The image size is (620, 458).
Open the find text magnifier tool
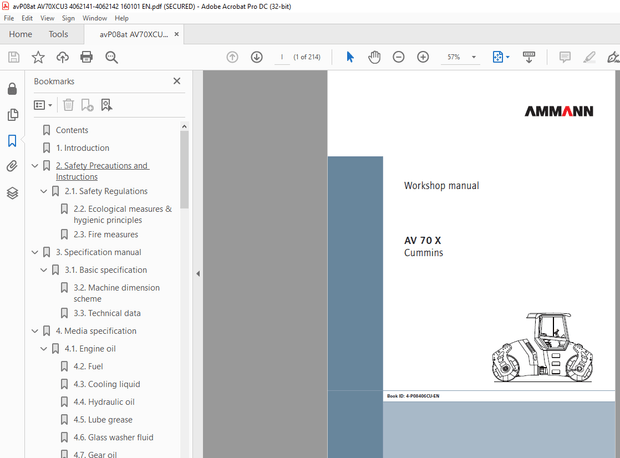pos(112,57)
